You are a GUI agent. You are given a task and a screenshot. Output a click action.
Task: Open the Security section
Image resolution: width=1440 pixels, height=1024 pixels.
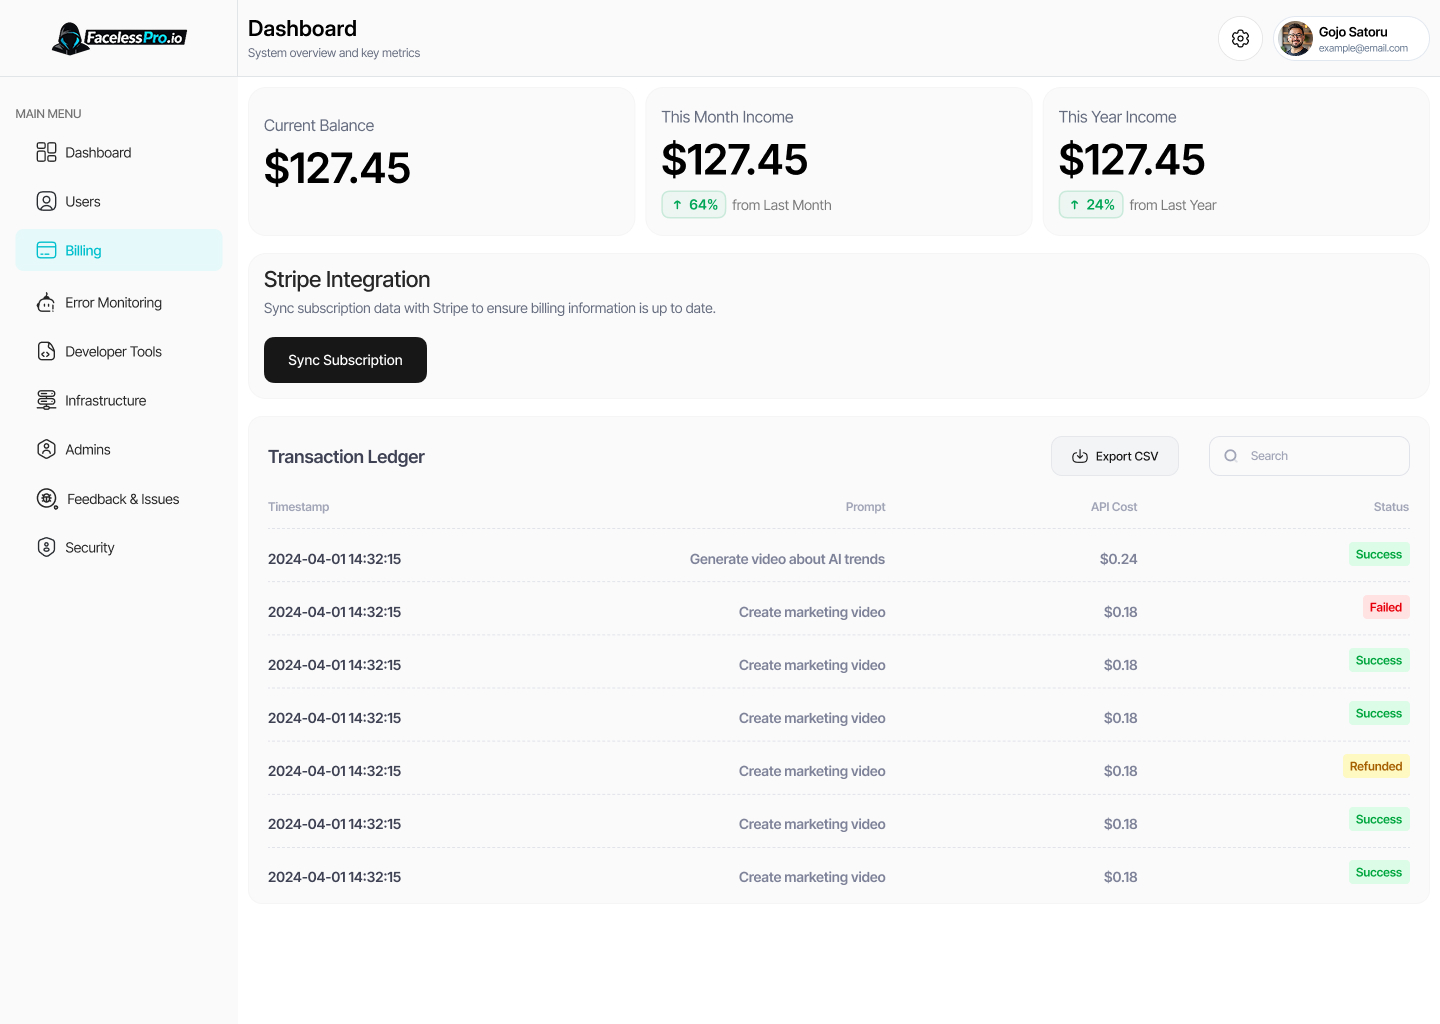(x=119, y=547)
